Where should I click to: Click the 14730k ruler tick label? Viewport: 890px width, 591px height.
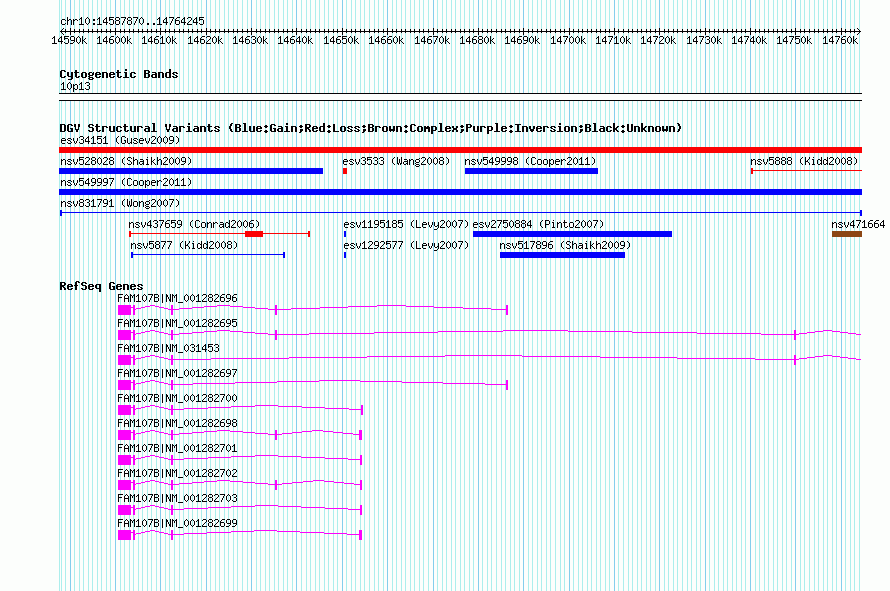[704, 40]
